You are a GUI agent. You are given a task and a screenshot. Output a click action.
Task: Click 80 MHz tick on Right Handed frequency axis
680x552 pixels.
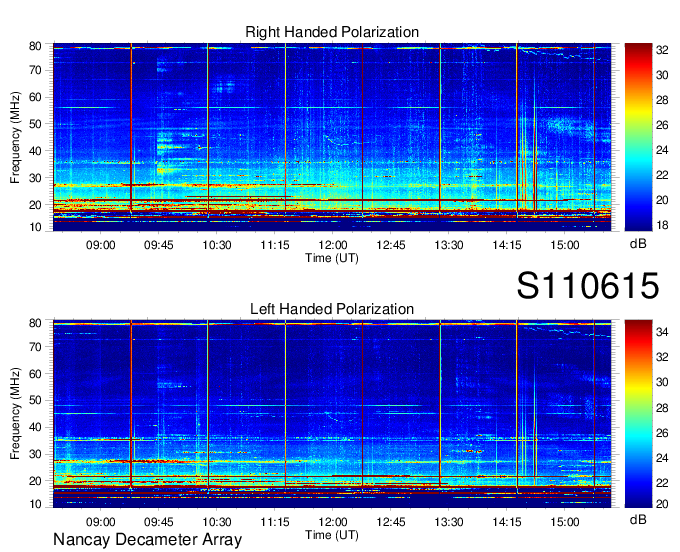tap(35, 46)
